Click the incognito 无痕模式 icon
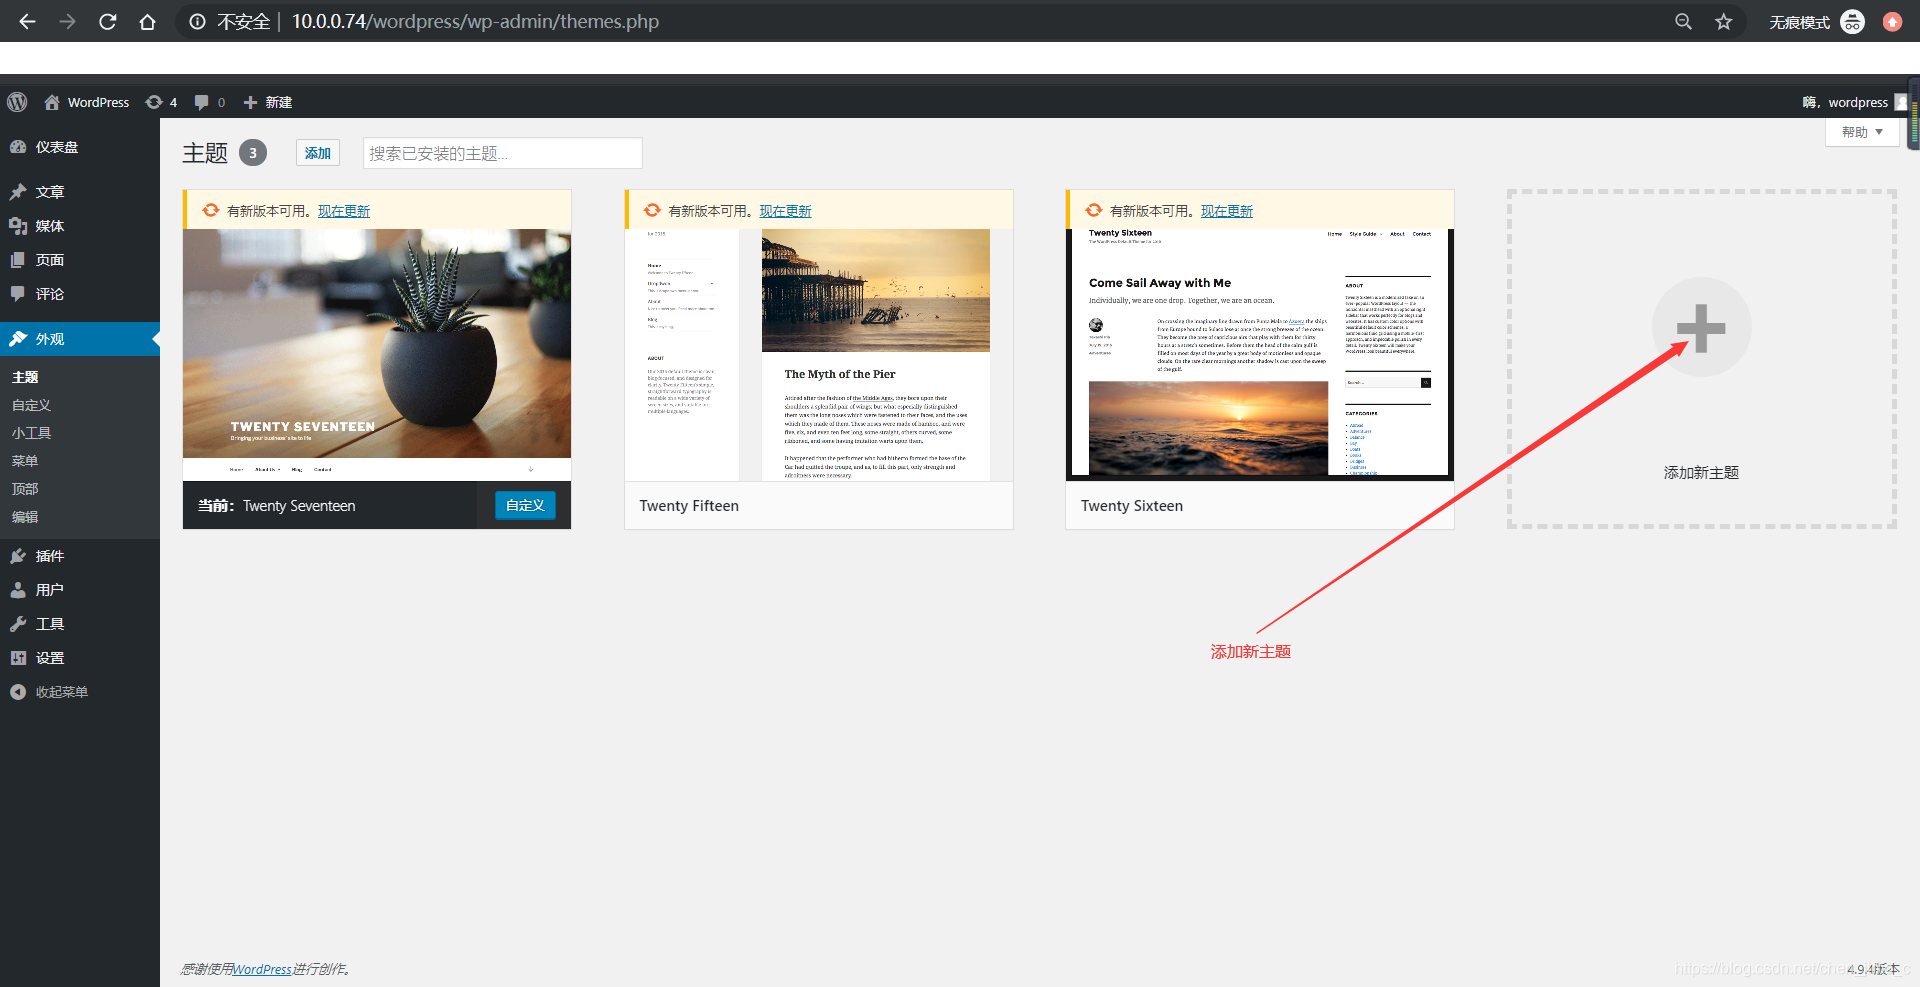Viewport: 1920px width, 987px height. pos(1852,21)
